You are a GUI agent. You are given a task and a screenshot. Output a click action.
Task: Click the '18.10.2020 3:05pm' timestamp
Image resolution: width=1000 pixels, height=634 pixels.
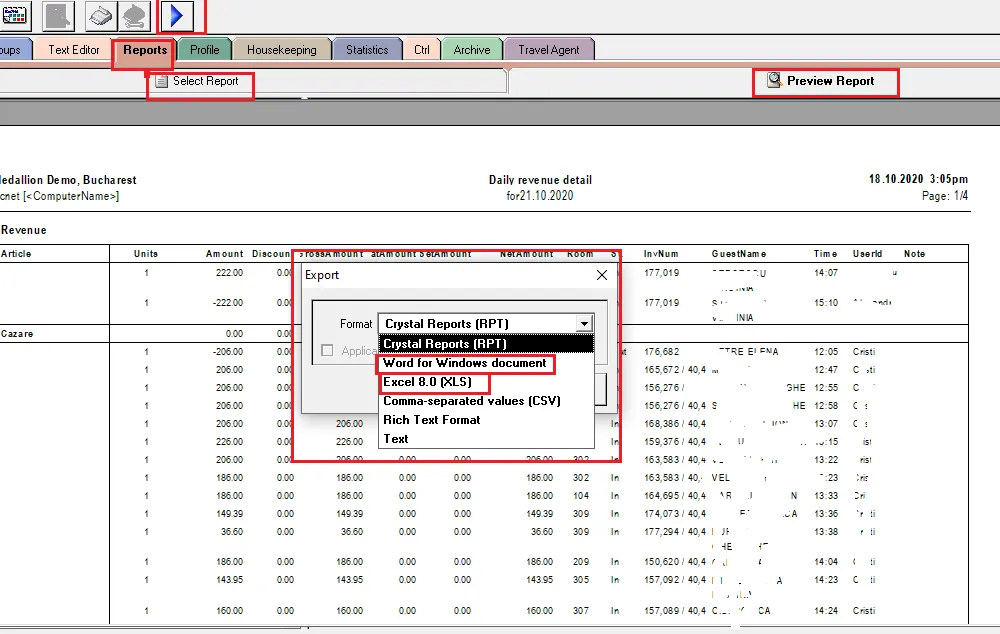pyautogui.click(x=918, y=179)
